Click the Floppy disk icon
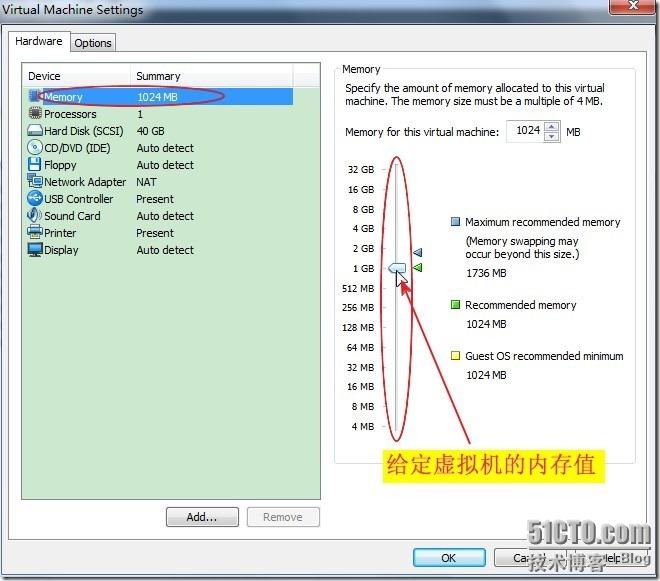The image size is (660, 581). 35,164
